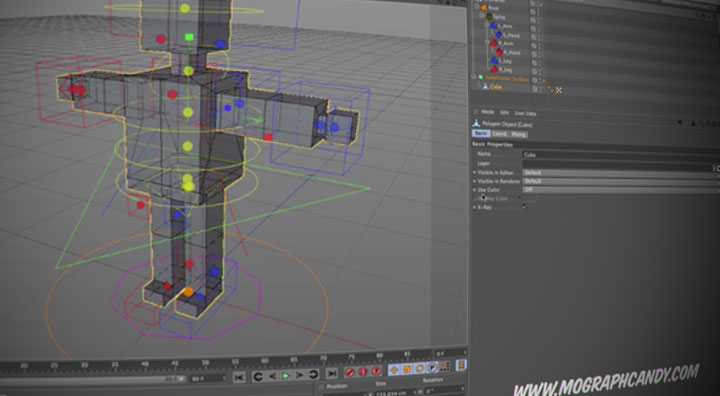Click frame 60 on timeline ruler

click(x=265, y=361)
